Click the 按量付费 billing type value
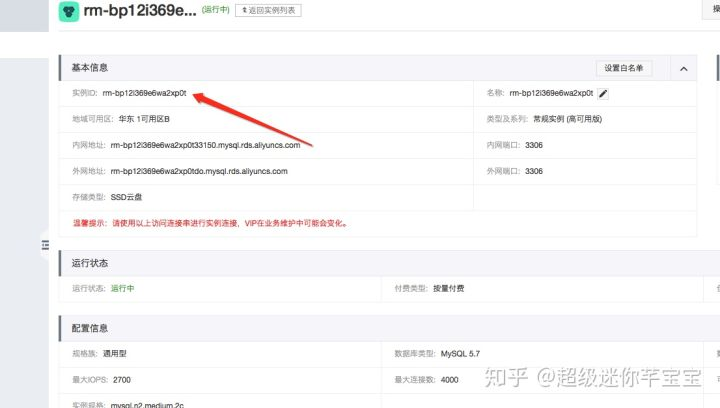720x408 pixels. (x=449, y=289)
